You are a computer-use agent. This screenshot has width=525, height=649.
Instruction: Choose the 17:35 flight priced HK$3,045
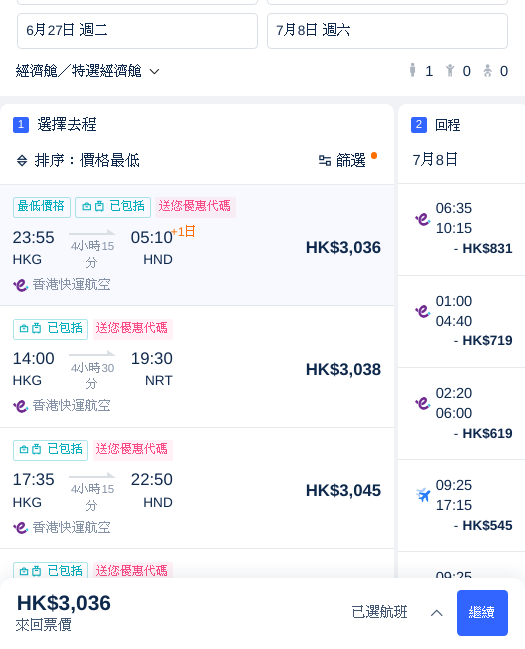click(x=197, y=488)
